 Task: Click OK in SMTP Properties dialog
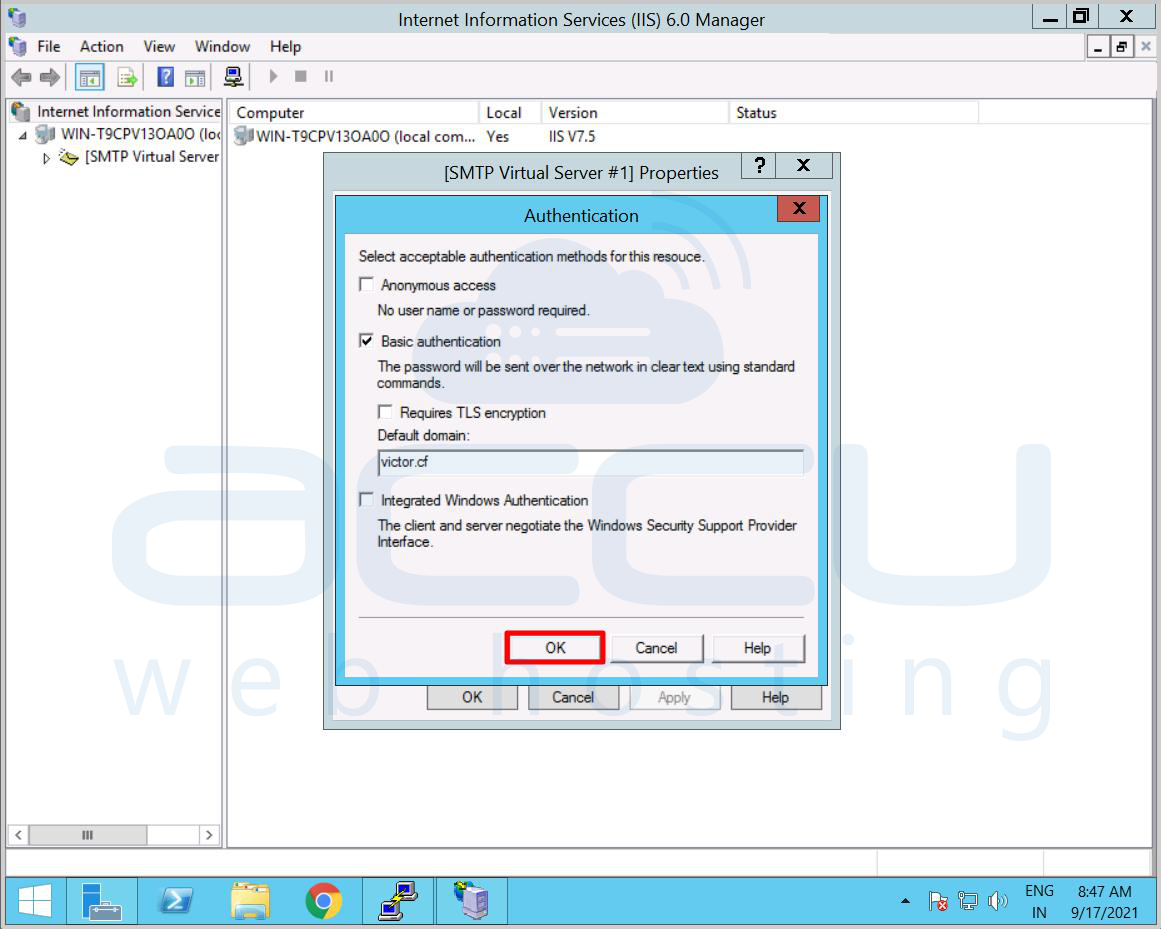(472, 697)
